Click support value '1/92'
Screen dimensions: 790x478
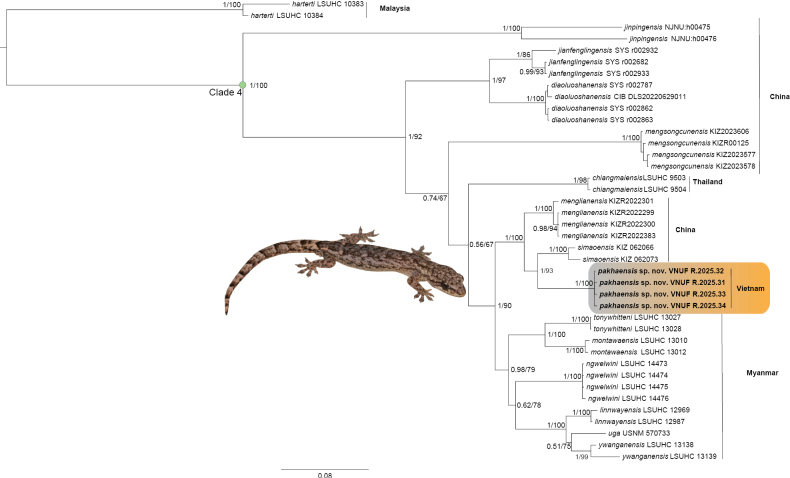pos(415,136)
